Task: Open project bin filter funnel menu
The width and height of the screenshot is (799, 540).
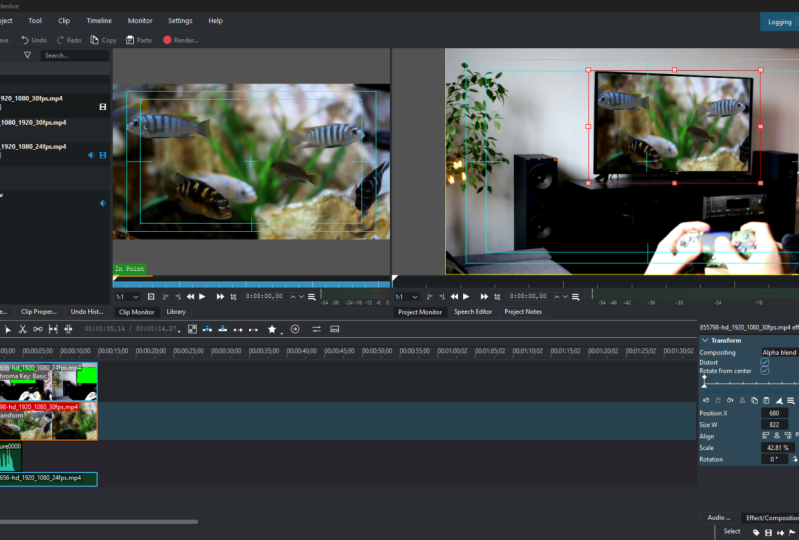Action: (28, 55)
